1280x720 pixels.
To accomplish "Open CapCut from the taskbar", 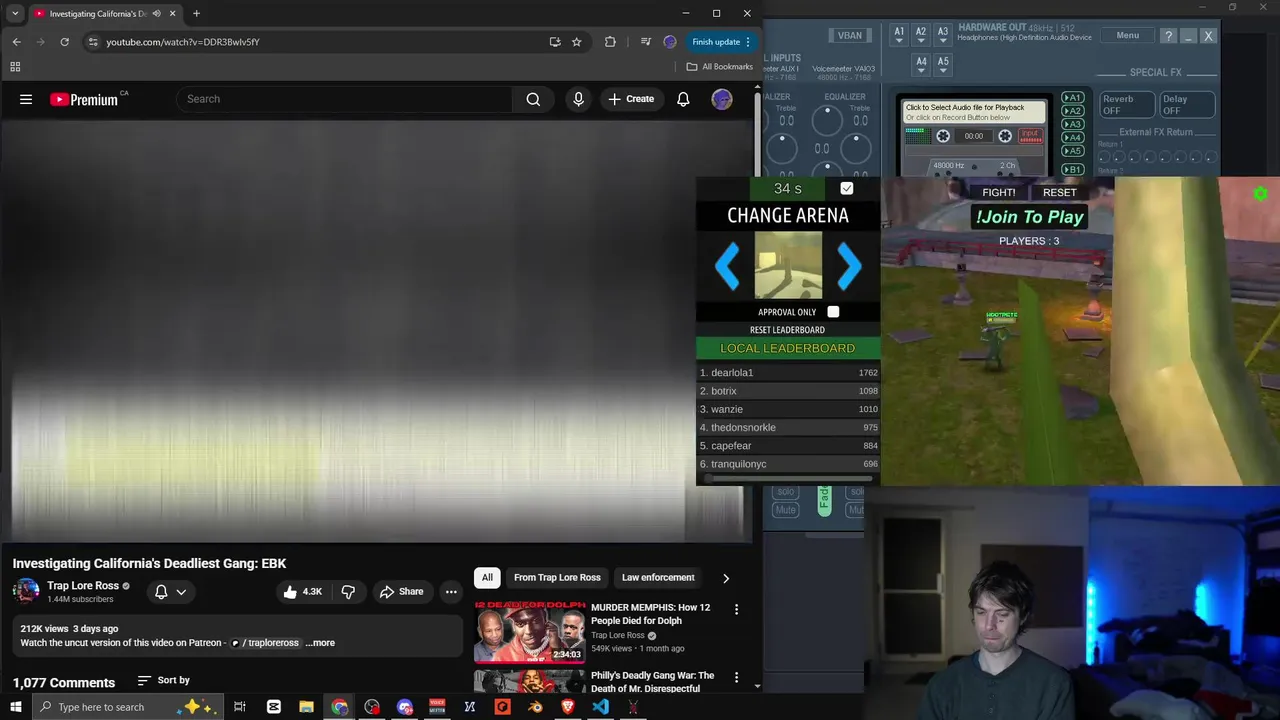I will [274, 707].
